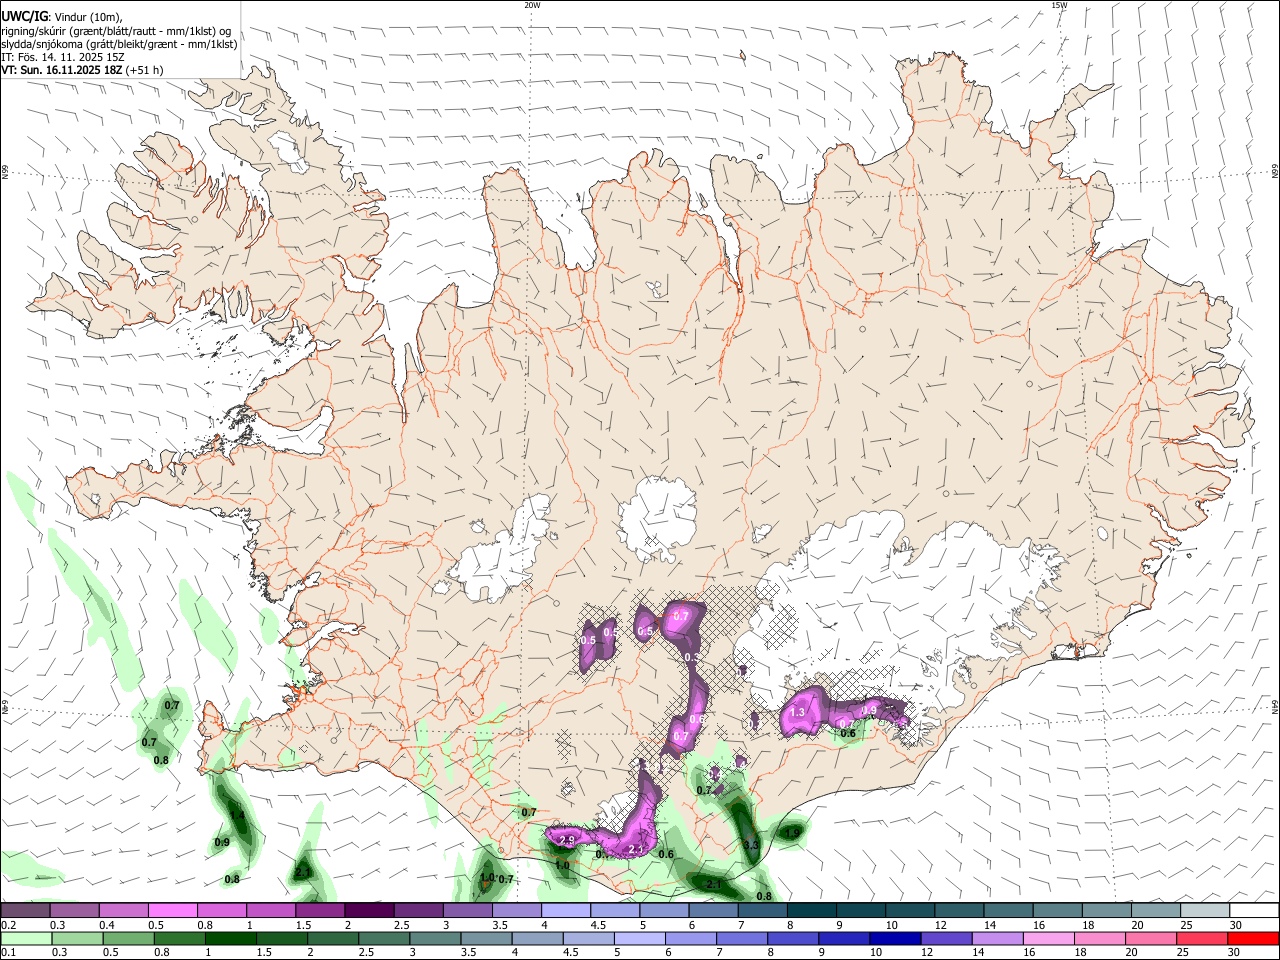1280x960 pixels.
Task: Click the VT: Sun. 16.11.2025 18Z (+51 h) line
Action: (x=82, y=70)
